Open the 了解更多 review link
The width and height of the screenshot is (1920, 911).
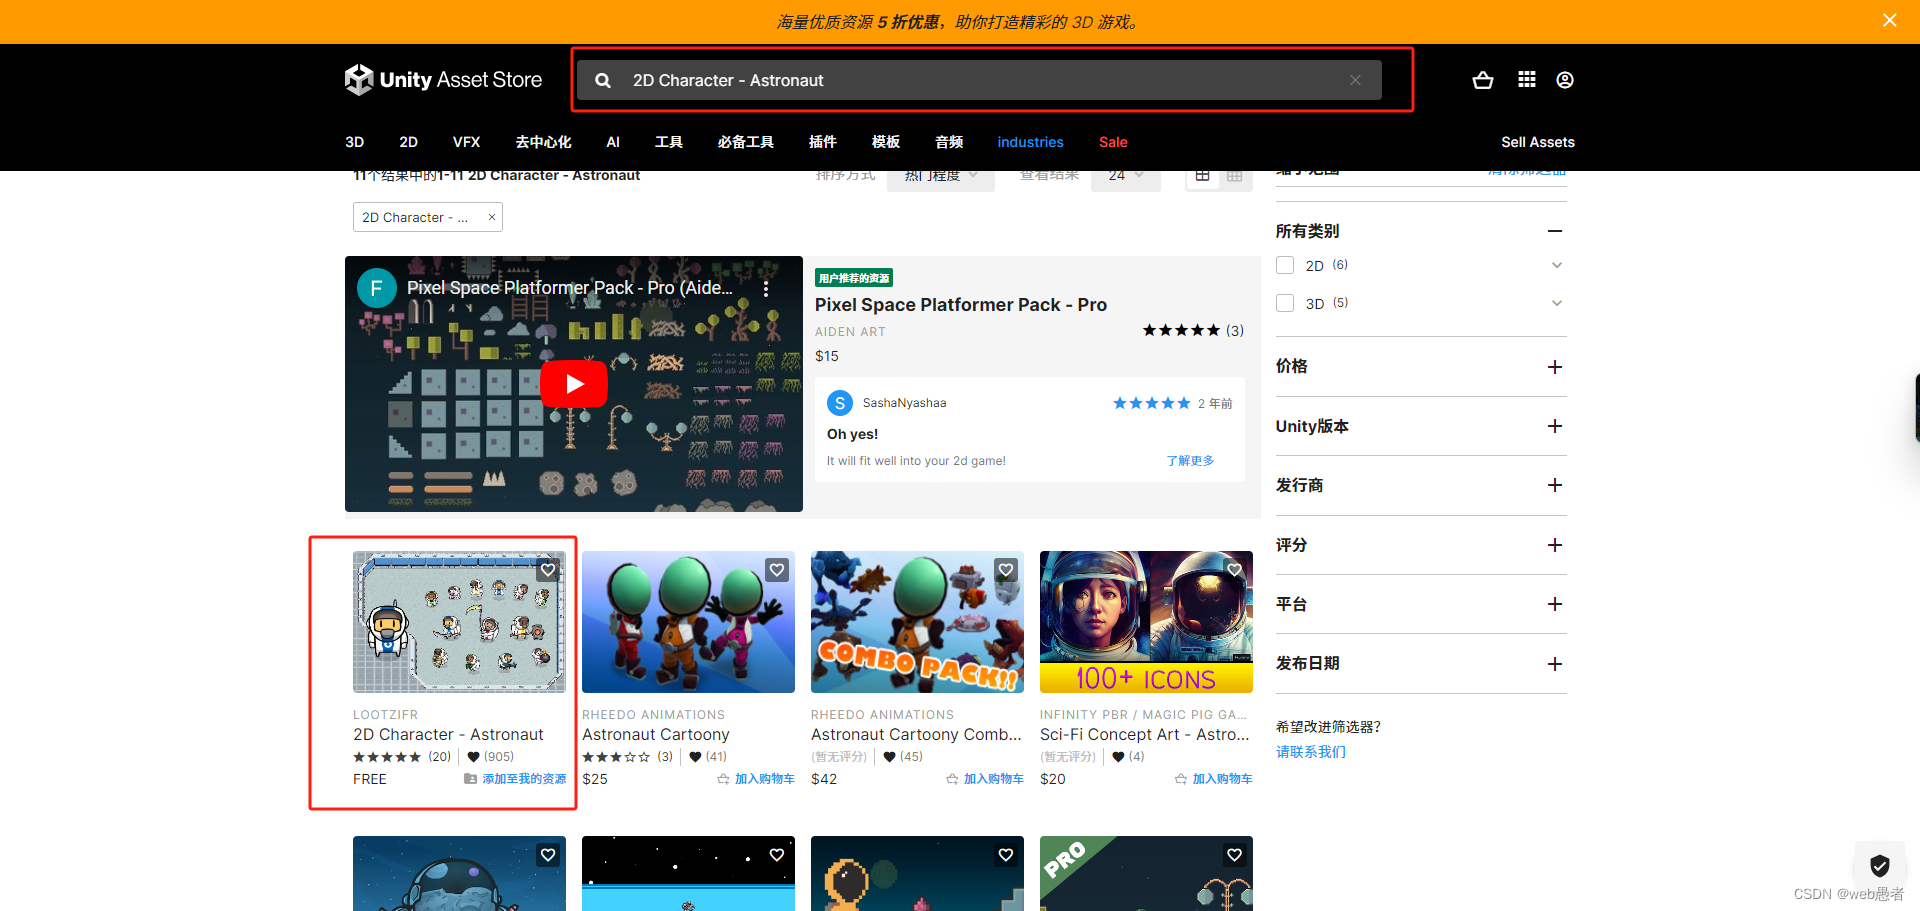pyautogui.click(x=1189, y=460)
